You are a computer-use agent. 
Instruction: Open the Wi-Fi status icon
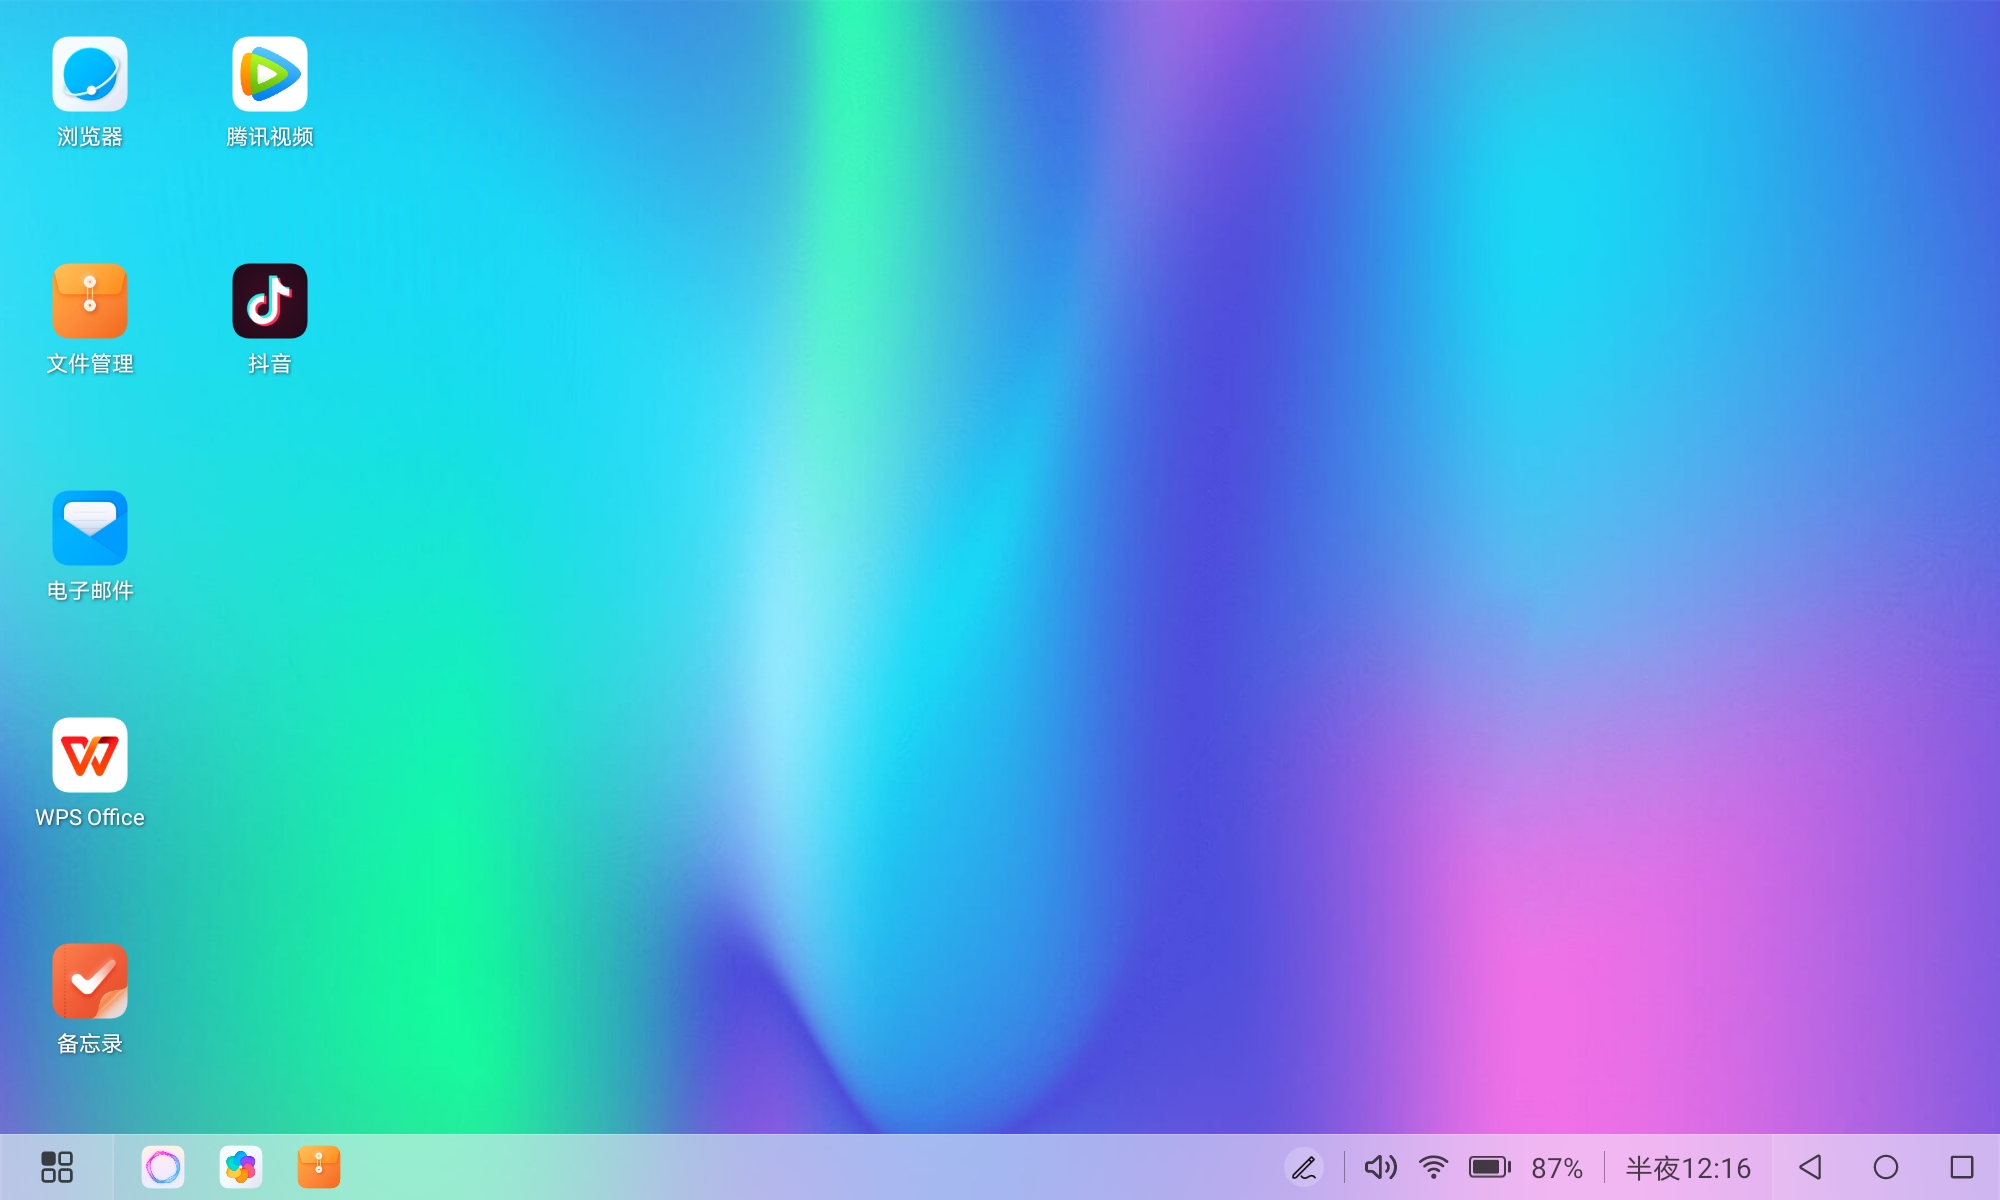(x=1434, y=1167)
